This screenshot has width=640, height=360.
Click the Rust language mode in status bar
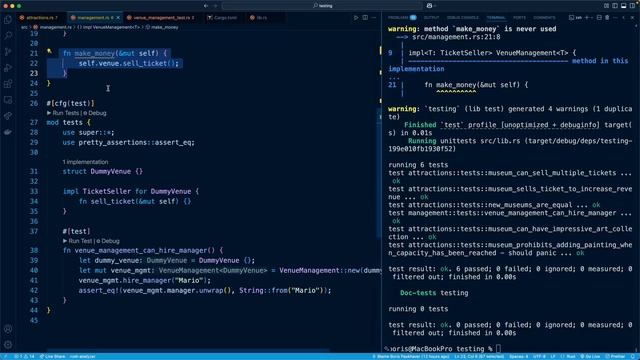pos(568,356)
